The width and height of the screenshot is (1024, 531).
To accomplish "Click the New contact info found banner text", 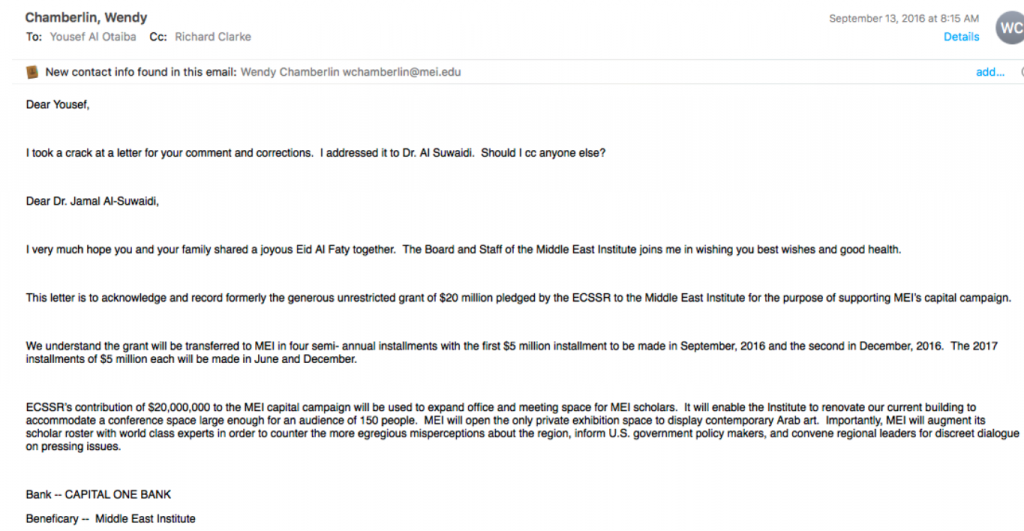I will (x=140, y=72).
